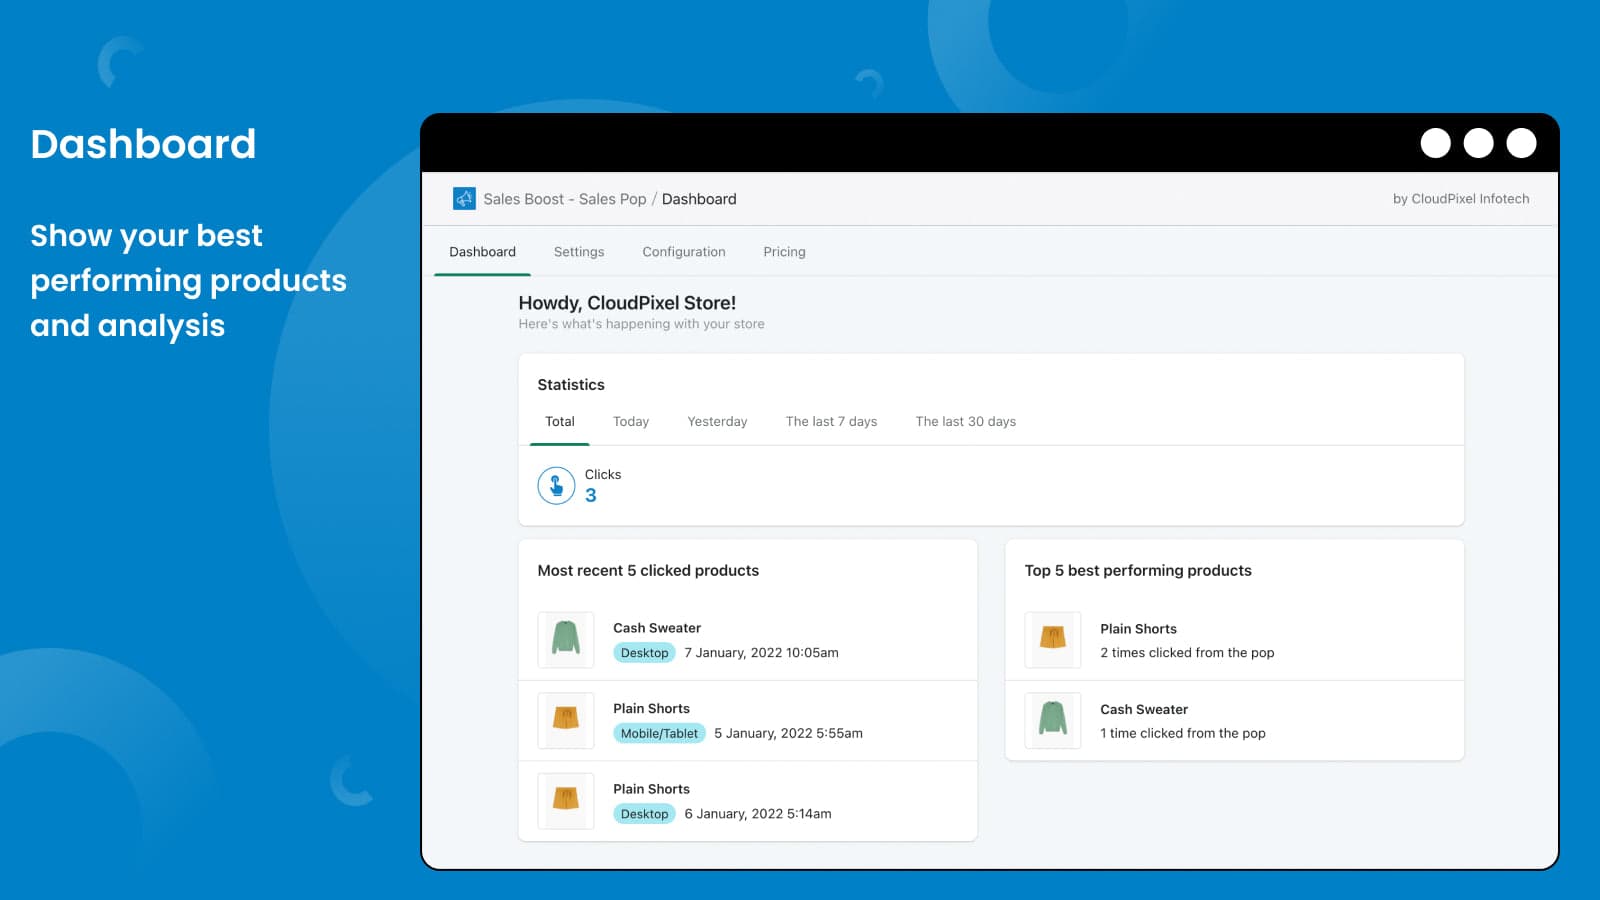Screen dimensions: 1600x900
Task: Open the Configuration tab
Action: click(684, 252)
